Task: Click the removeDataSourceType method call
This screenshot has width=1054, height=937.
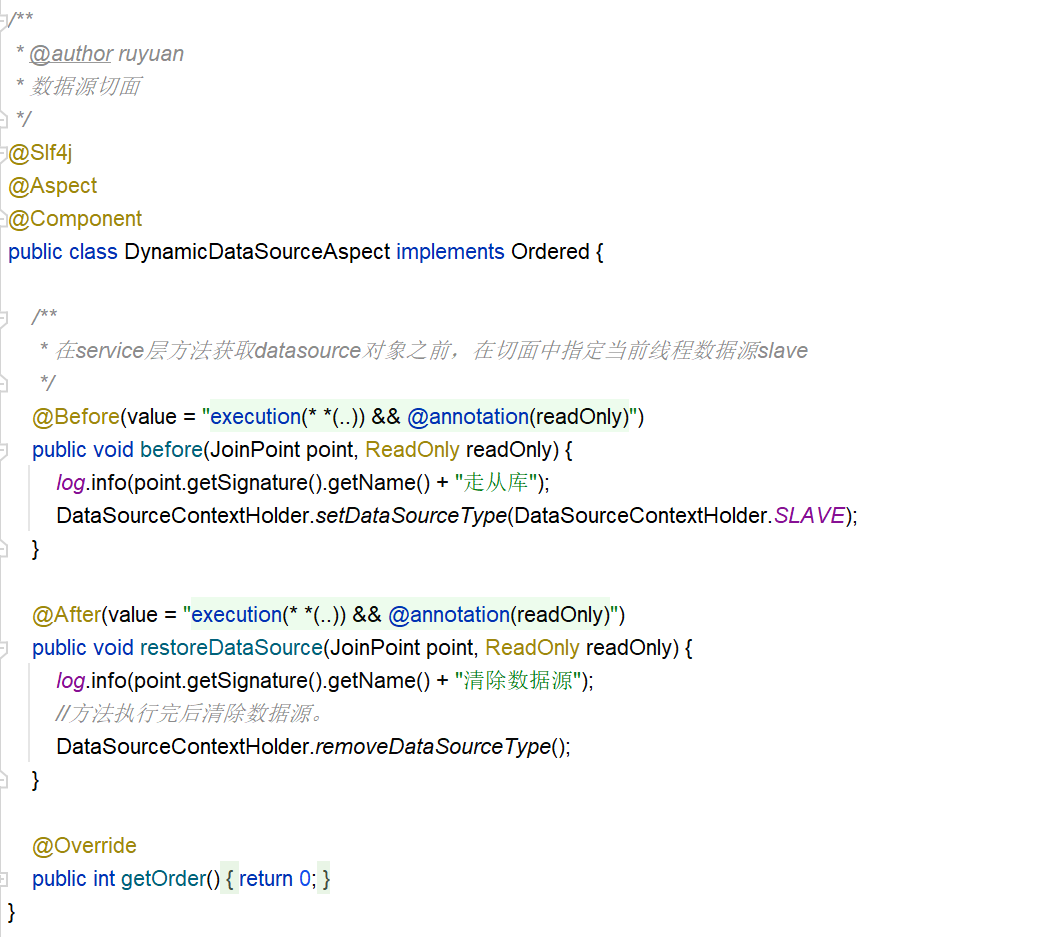Action: point(433,746)
